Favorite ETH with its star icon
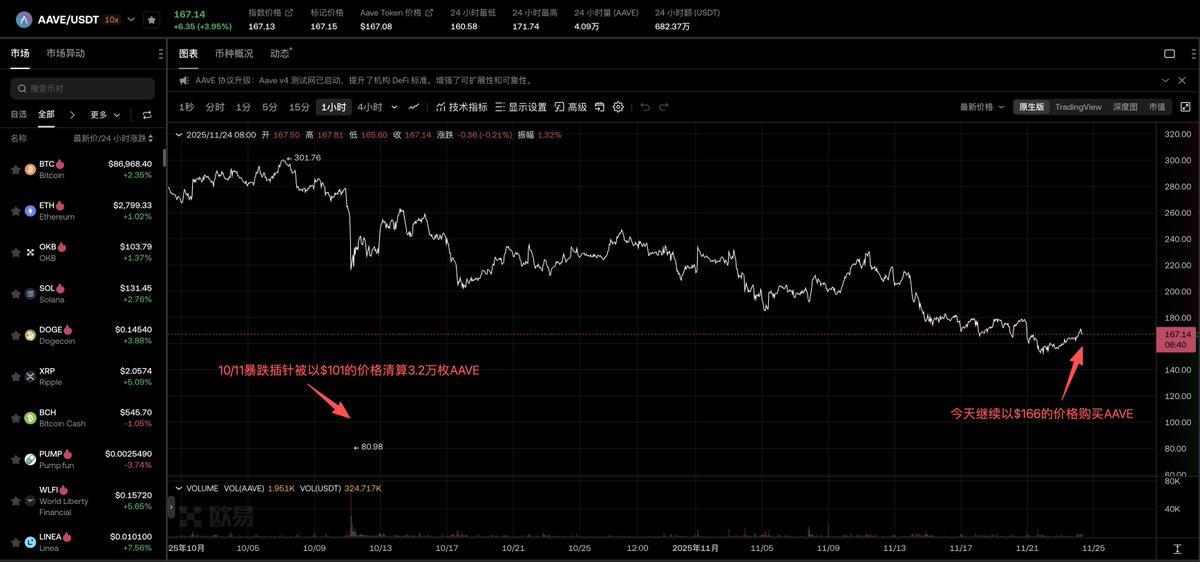Image resolution: width=1200 pixels, height=562 pixels. [x=15, y=211]
